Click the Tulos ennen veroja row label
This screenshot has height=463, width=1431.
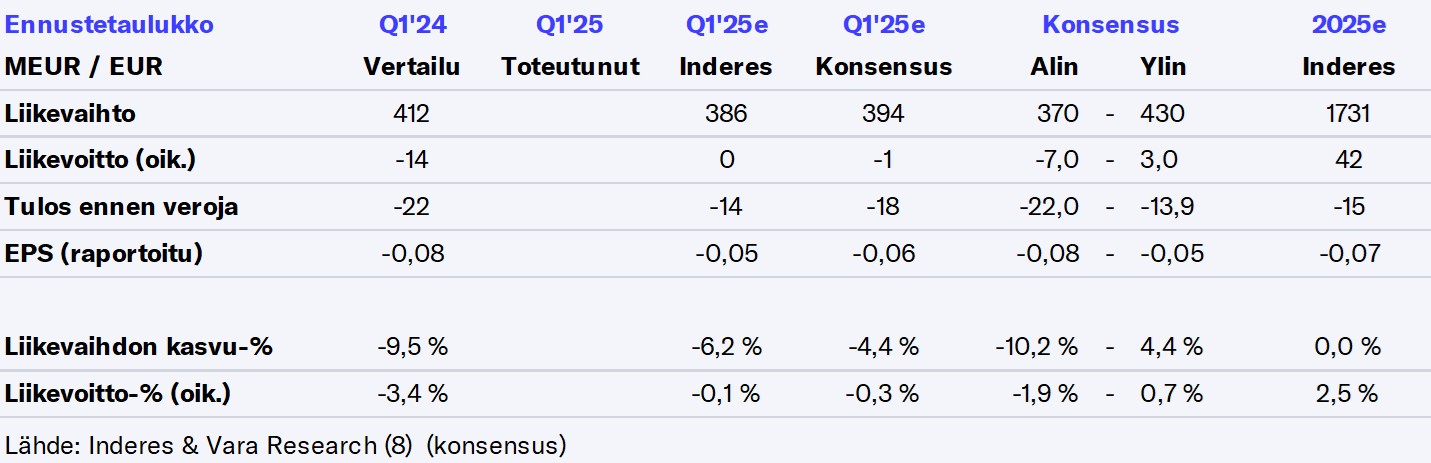pyautogui.click(x=122, y=207)
